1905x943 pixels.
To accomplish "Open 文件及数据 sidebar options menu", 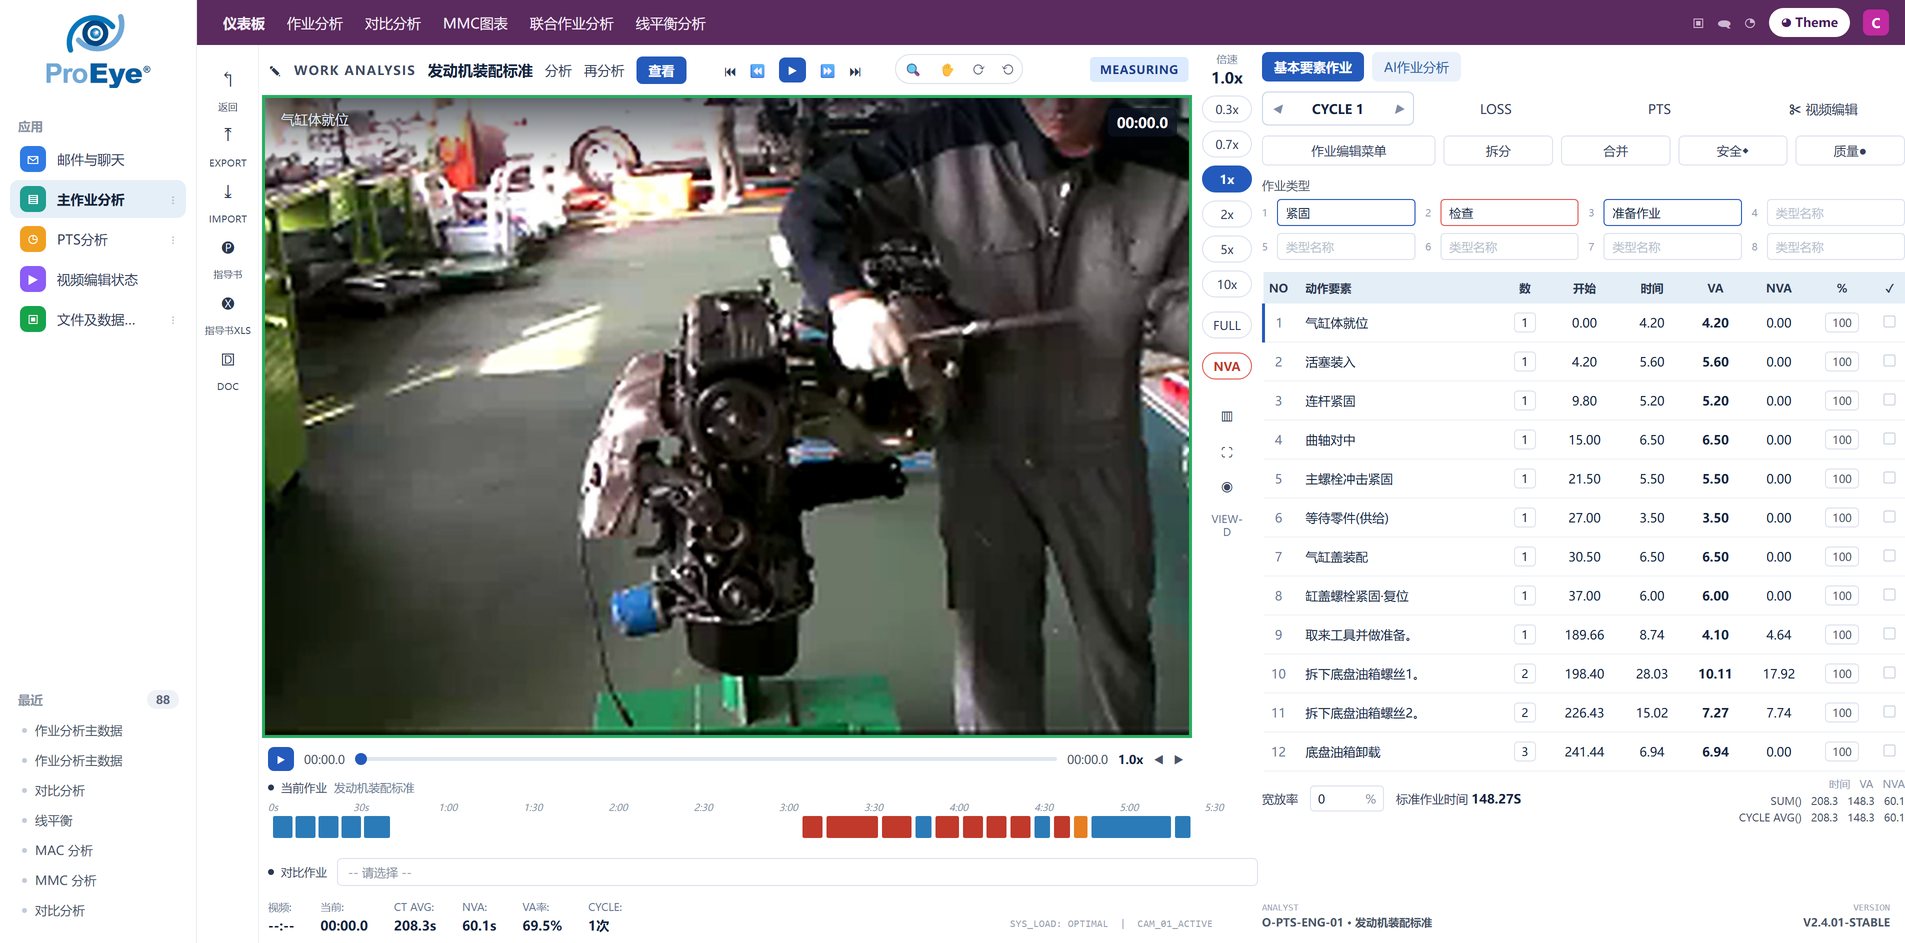I will pos(173,320).
